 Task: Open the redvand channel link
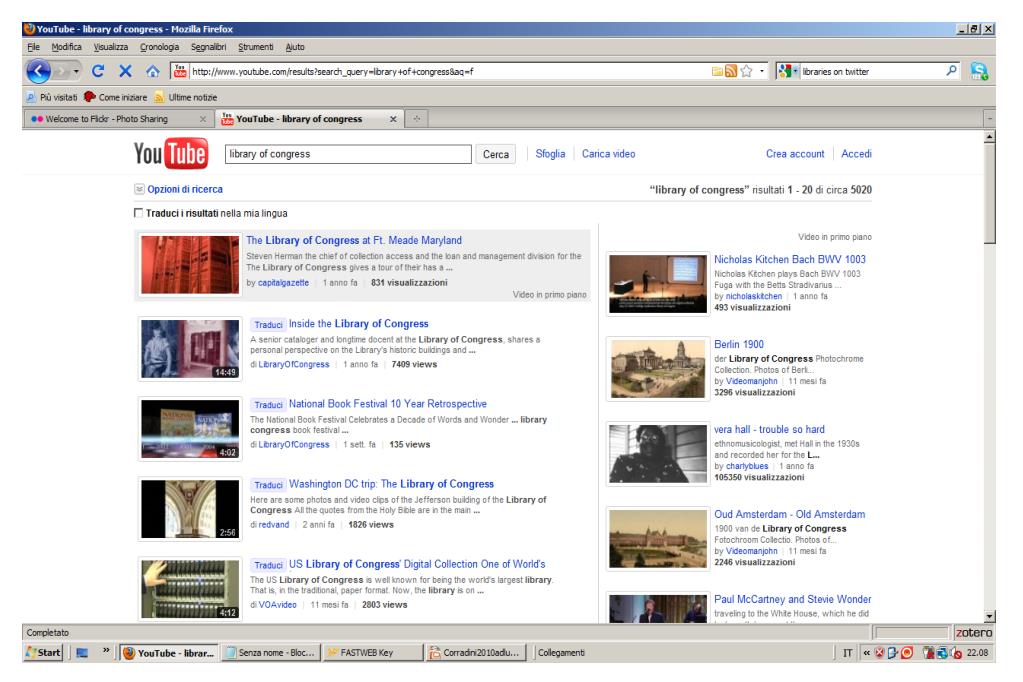(273, 525)
